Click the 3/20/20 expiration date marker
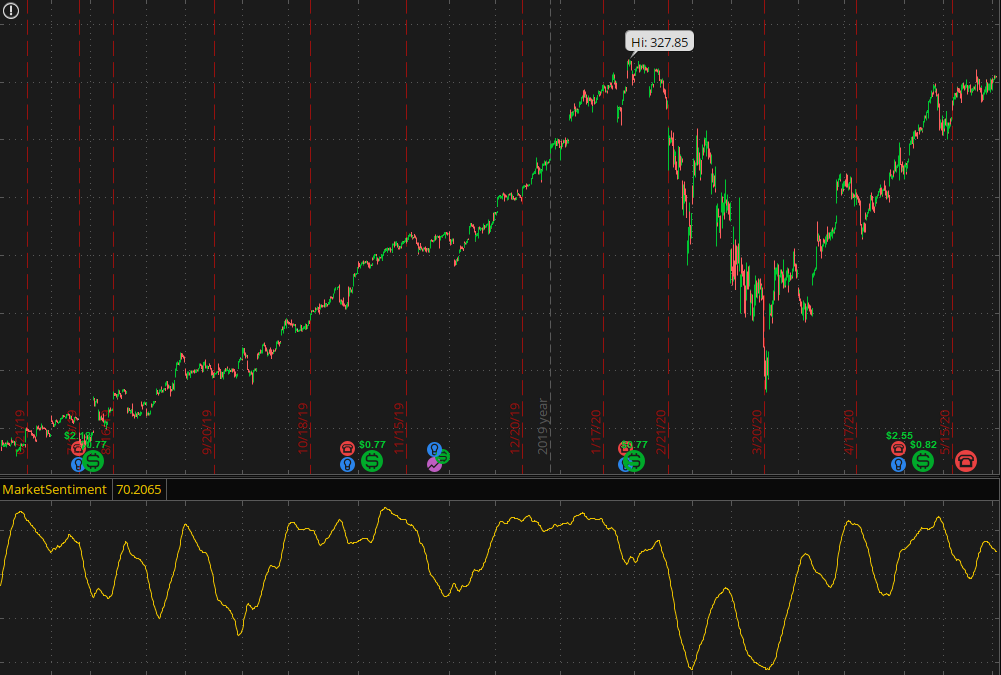Screen dimensions: 1001x675 point(756,432)
